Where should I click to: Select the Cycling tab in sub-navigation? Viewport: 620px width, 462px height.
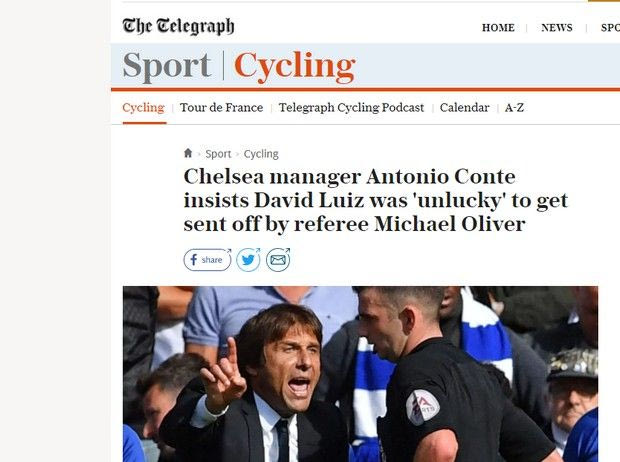click(x=143, y=108)
